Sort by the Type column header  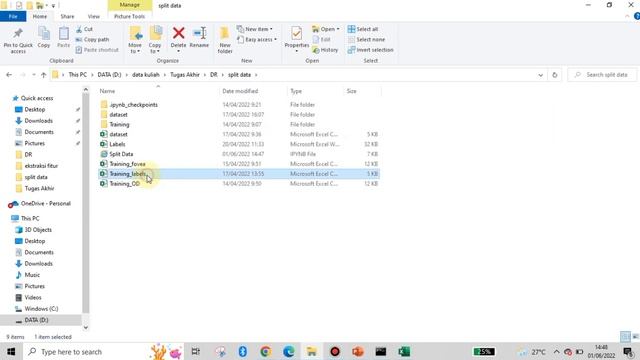296,91
